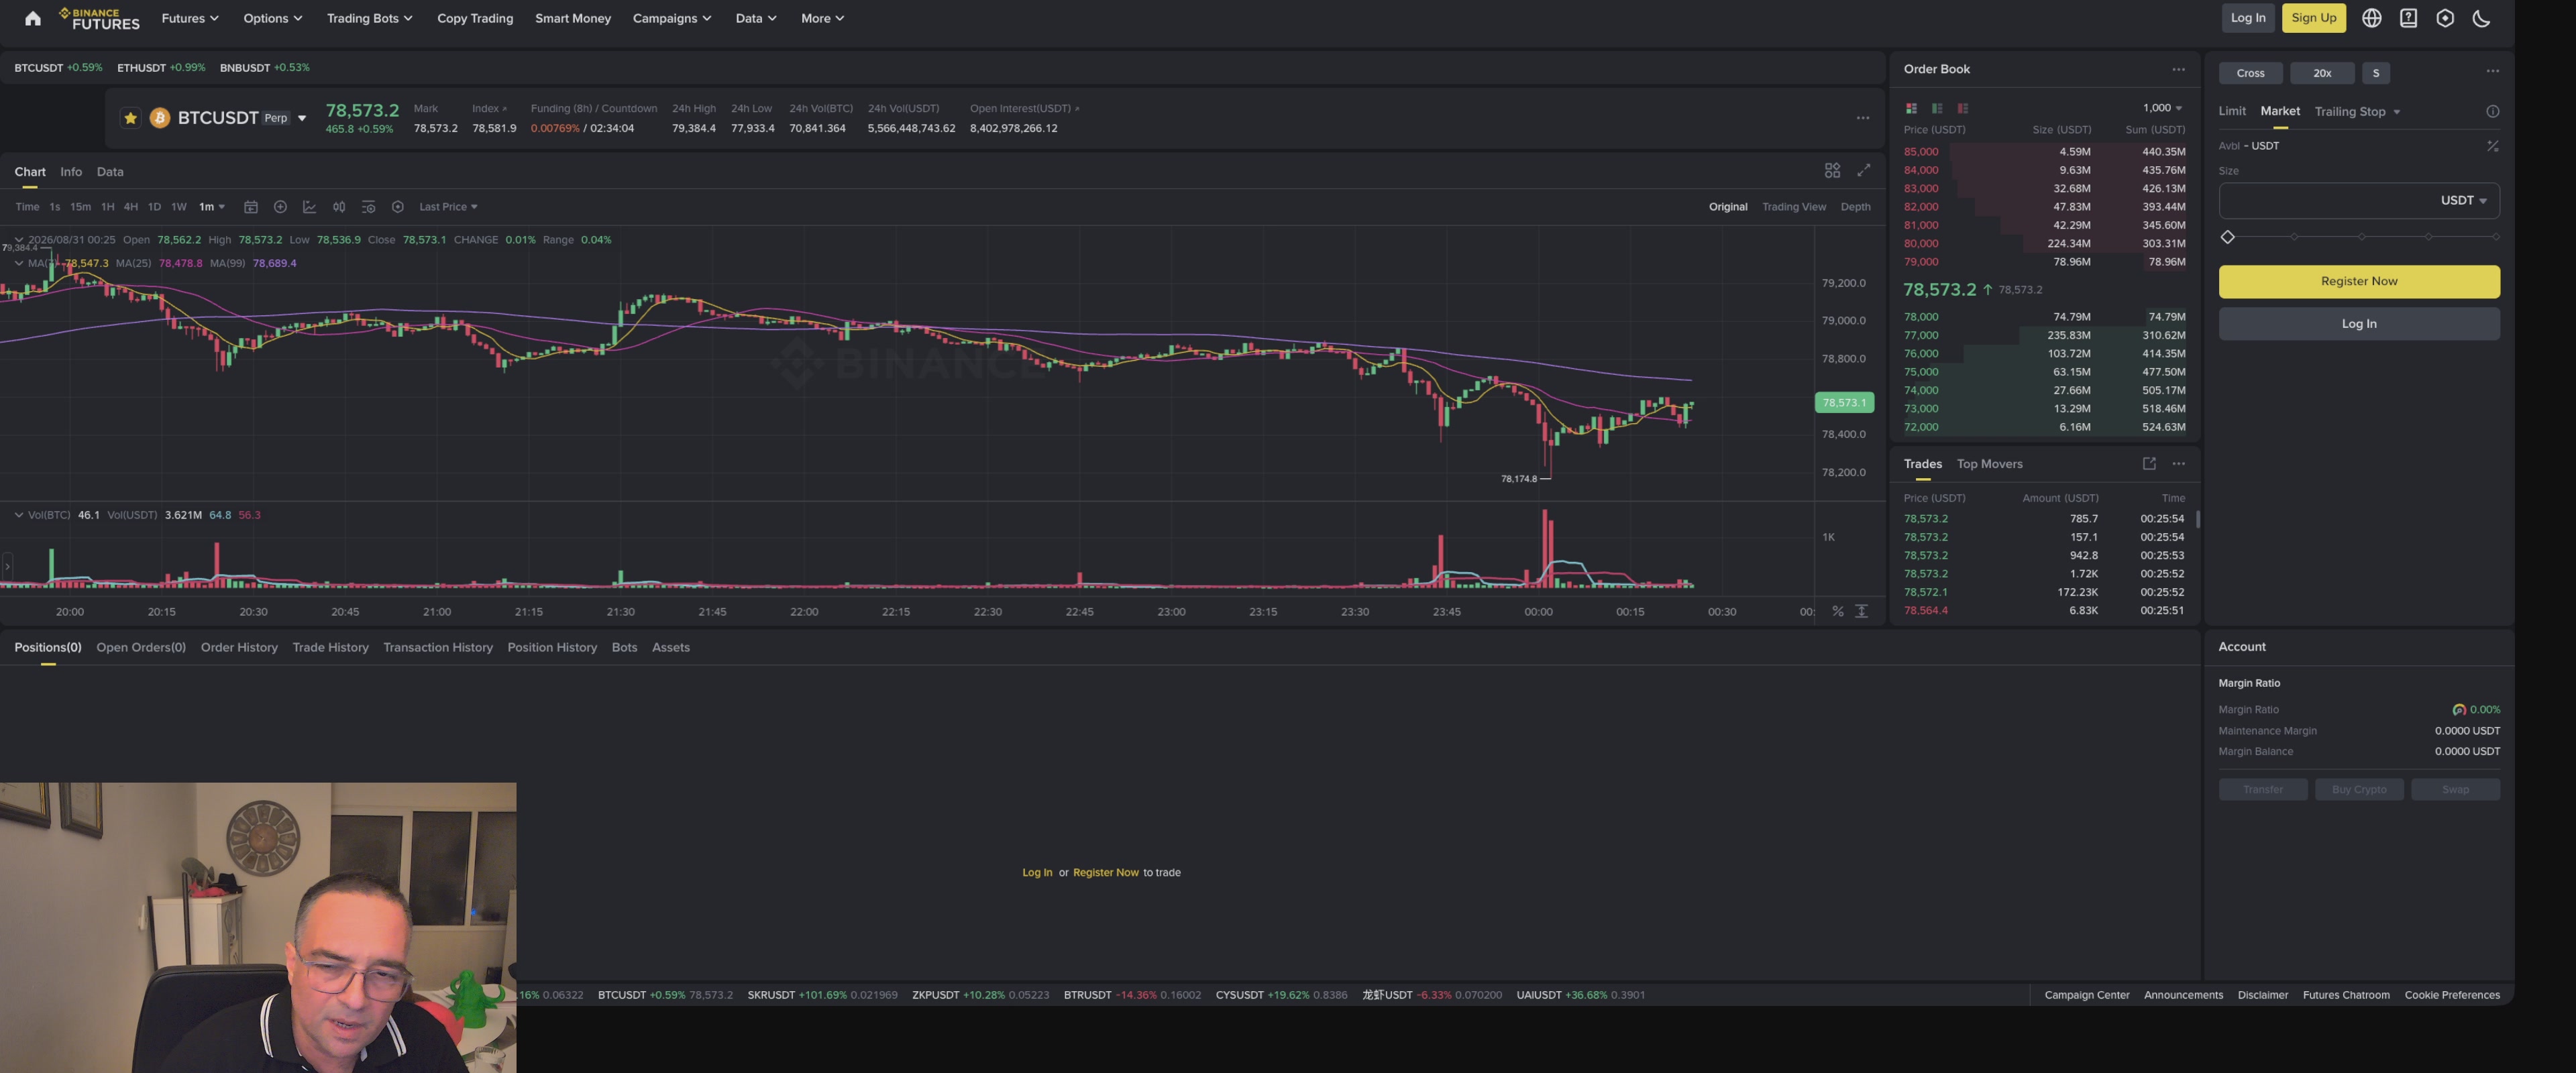Image resolution: width=2576 pixels, height=1073 pixels.
Task: Open Order Book more options menu
Action: click(2178, 69)
